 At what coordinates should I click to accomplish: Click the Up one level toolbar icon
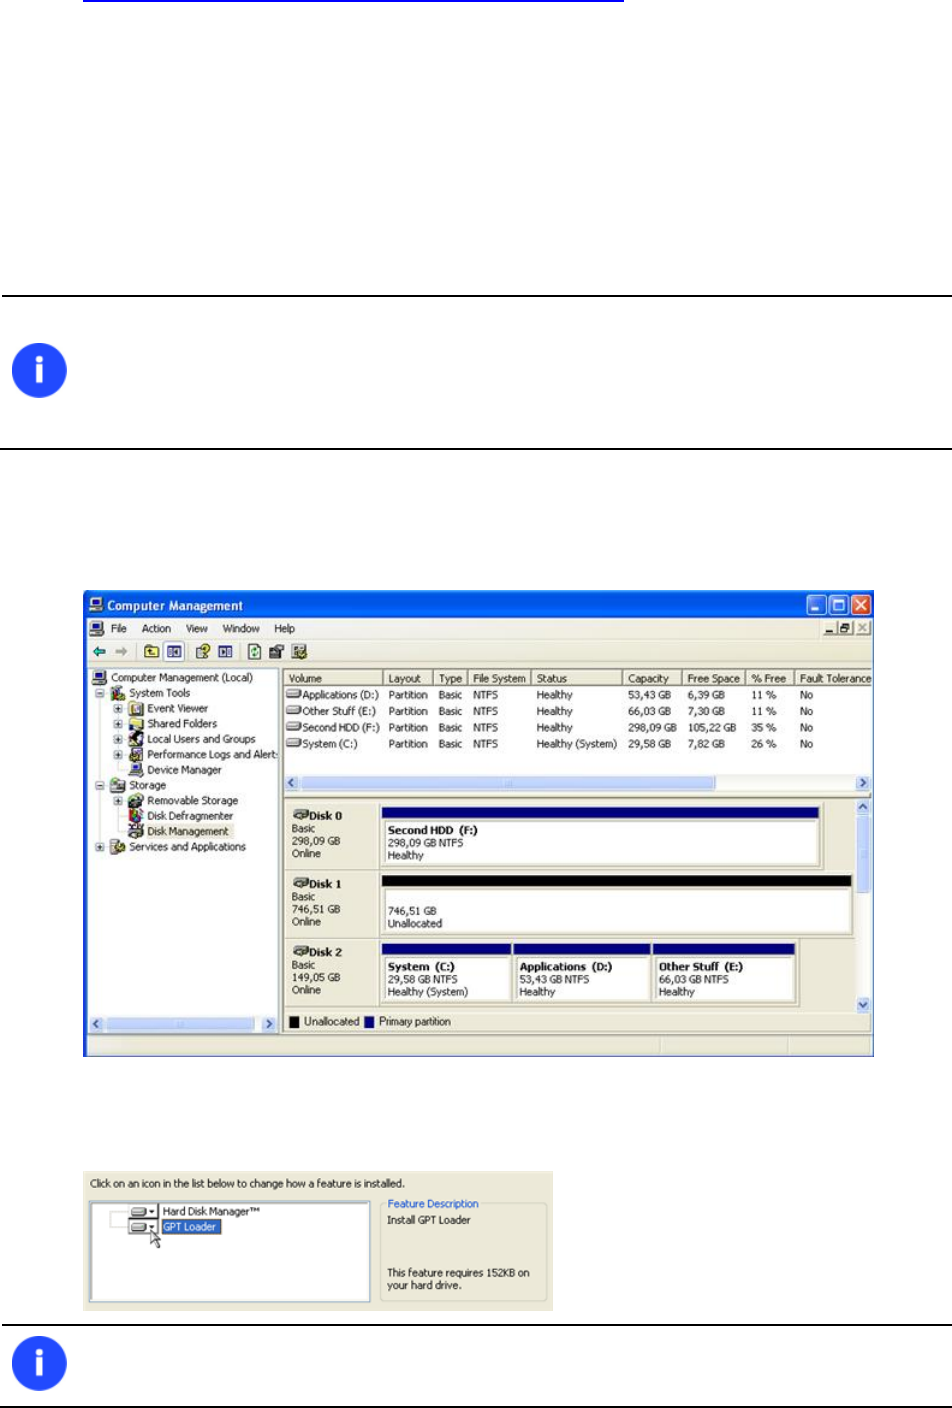coord(151,652)
